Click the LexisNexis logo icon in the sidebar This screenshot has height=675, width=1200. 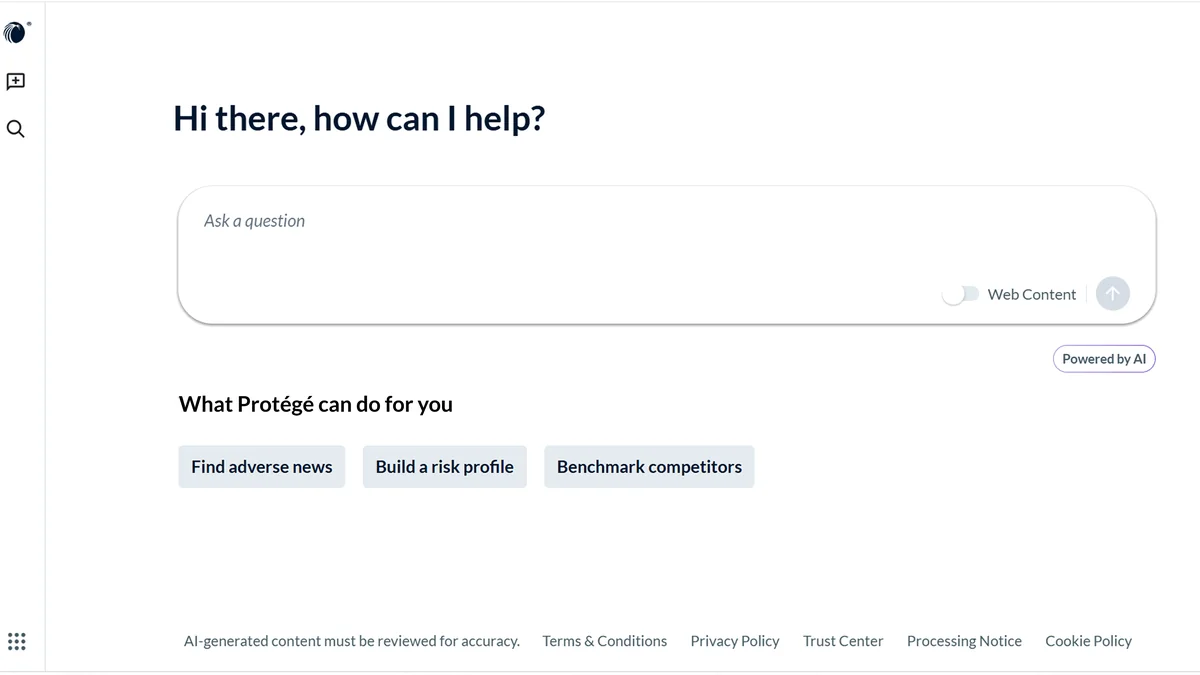tap(16, 33)
